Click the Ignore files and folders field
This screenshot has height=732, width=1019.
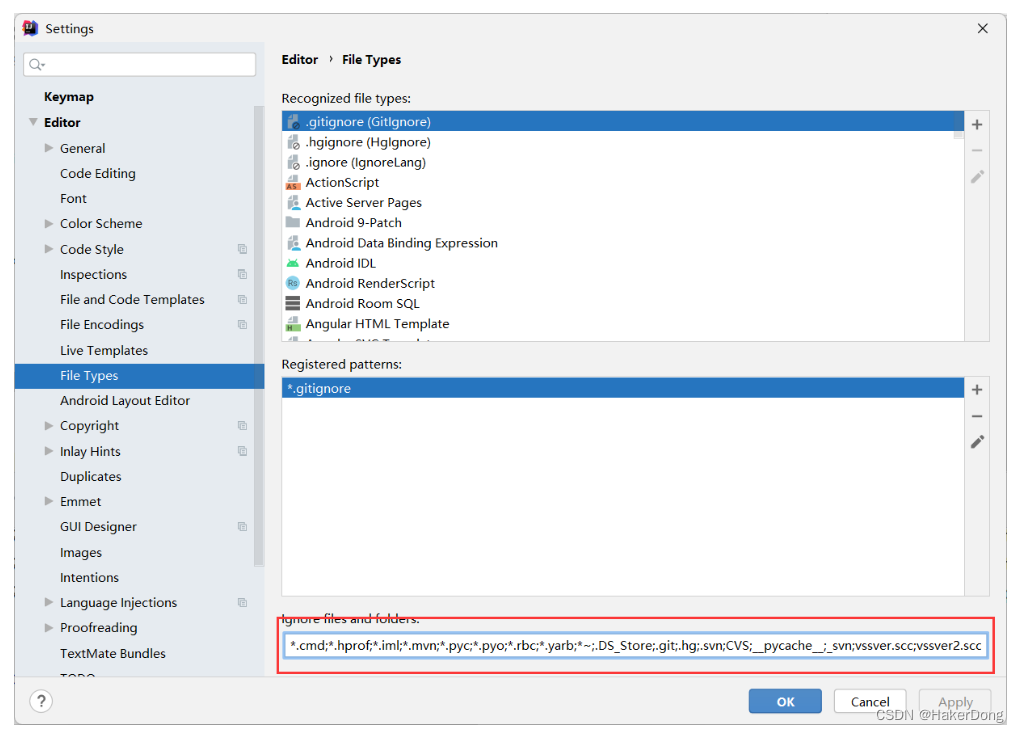[x=636, y=646]
